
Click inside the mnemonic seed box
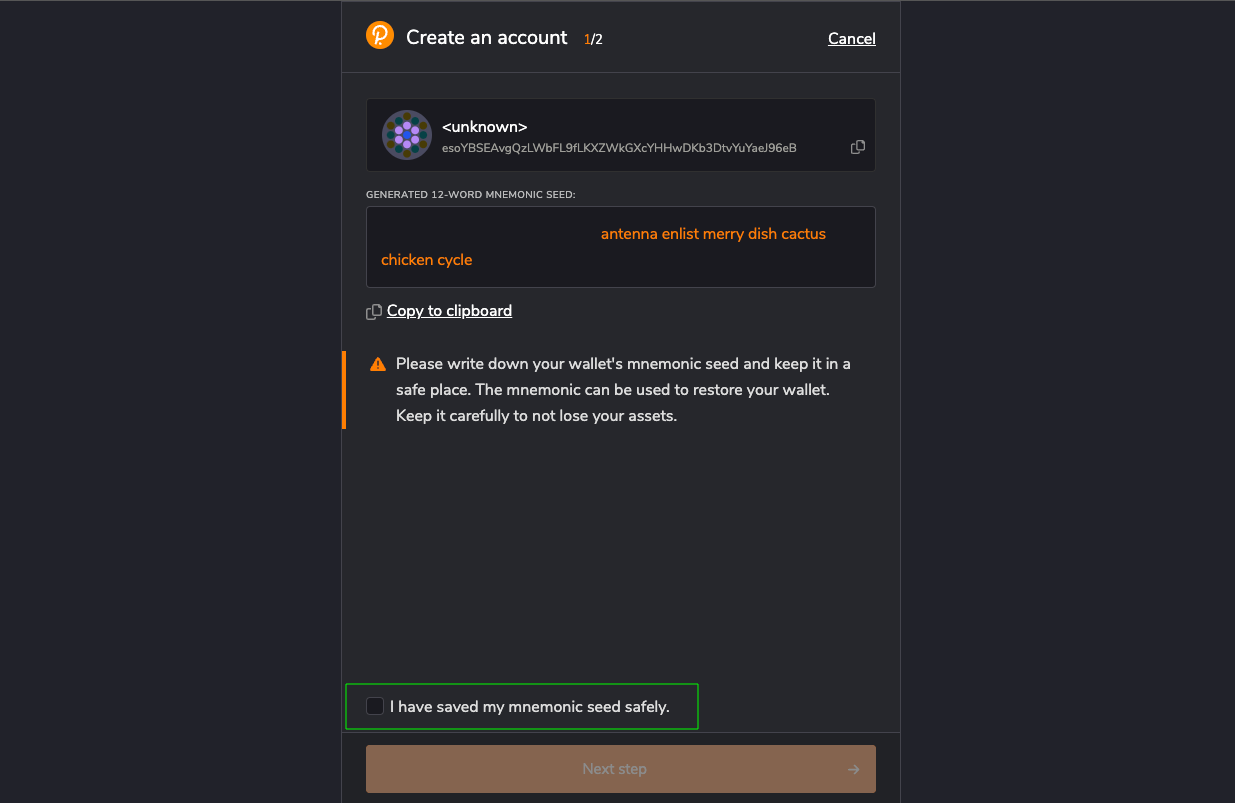point(620,247)
